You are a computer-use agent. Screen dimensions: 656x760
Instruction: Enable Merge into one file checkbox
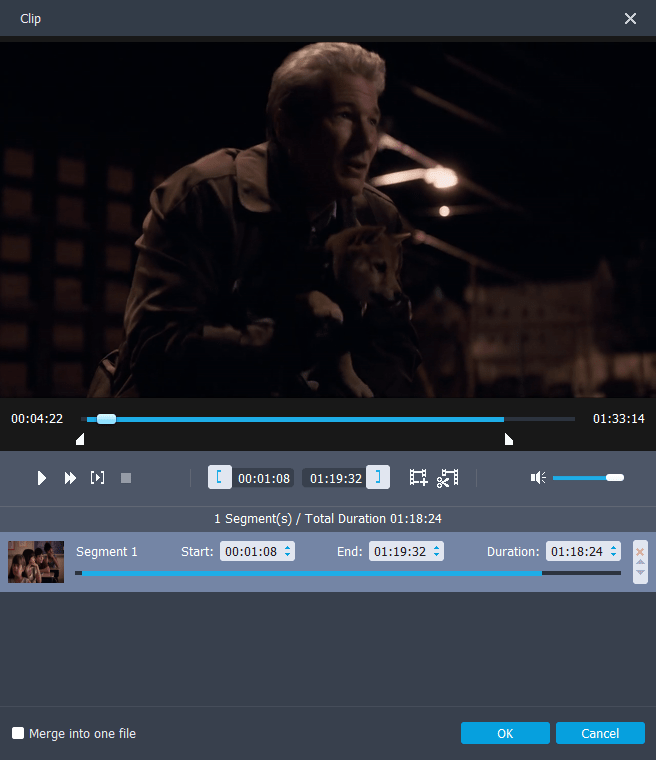[x=18, y=733]
